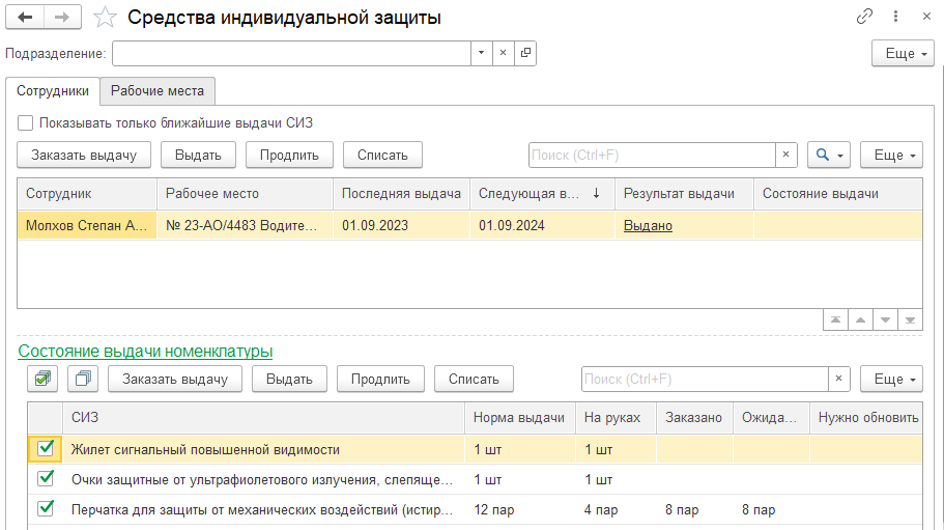Uncheck all items icon in lower toolbar
The width and height of the screenshot is (944, 530).
[83, 379]
